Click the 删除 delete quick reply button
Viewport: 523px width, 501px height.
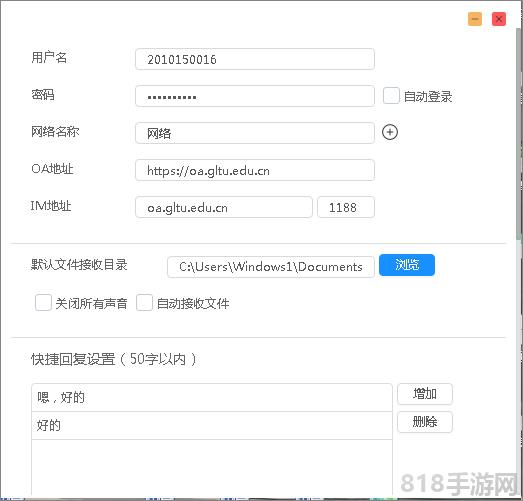[x=425, y=422]
